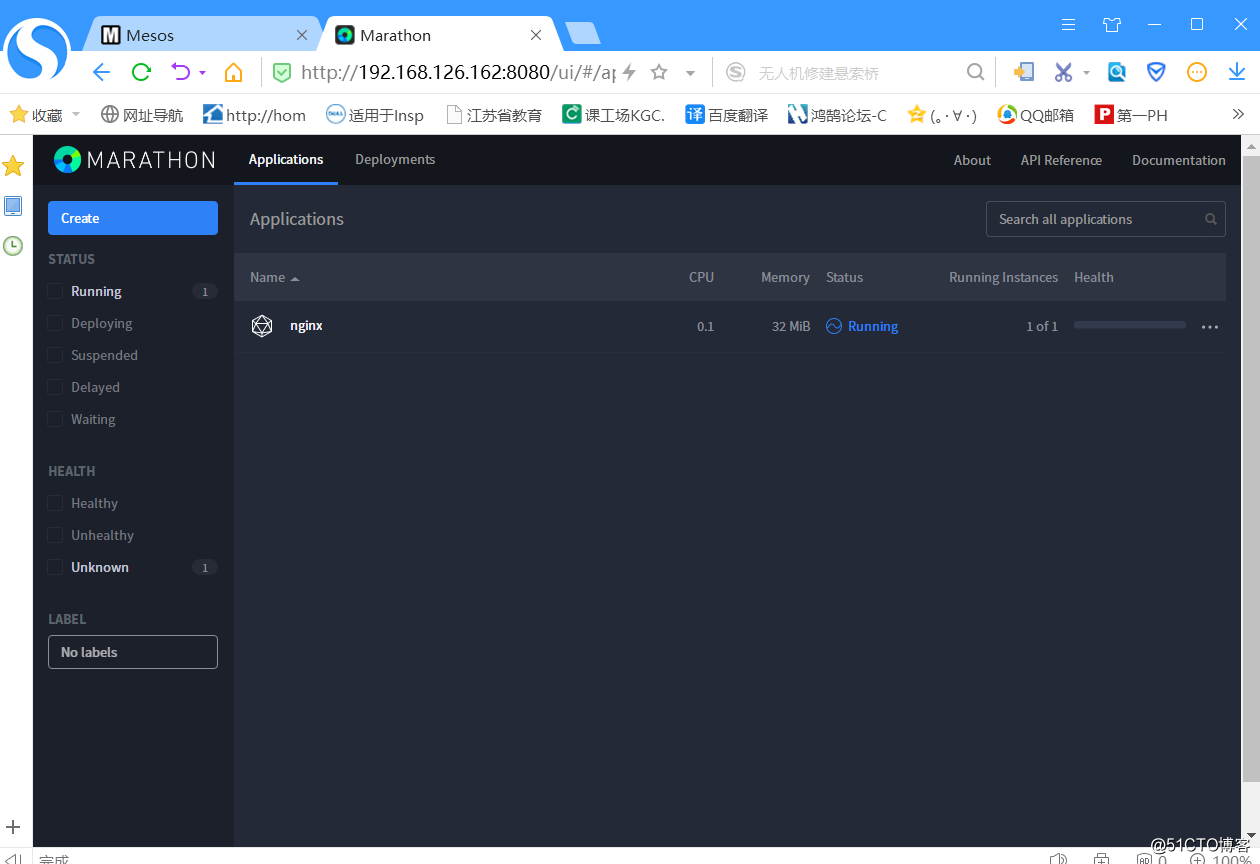Toggle the Deploying status filter checkbox
This screenshot has height=864, width=1260.
[x=55, y=324]
